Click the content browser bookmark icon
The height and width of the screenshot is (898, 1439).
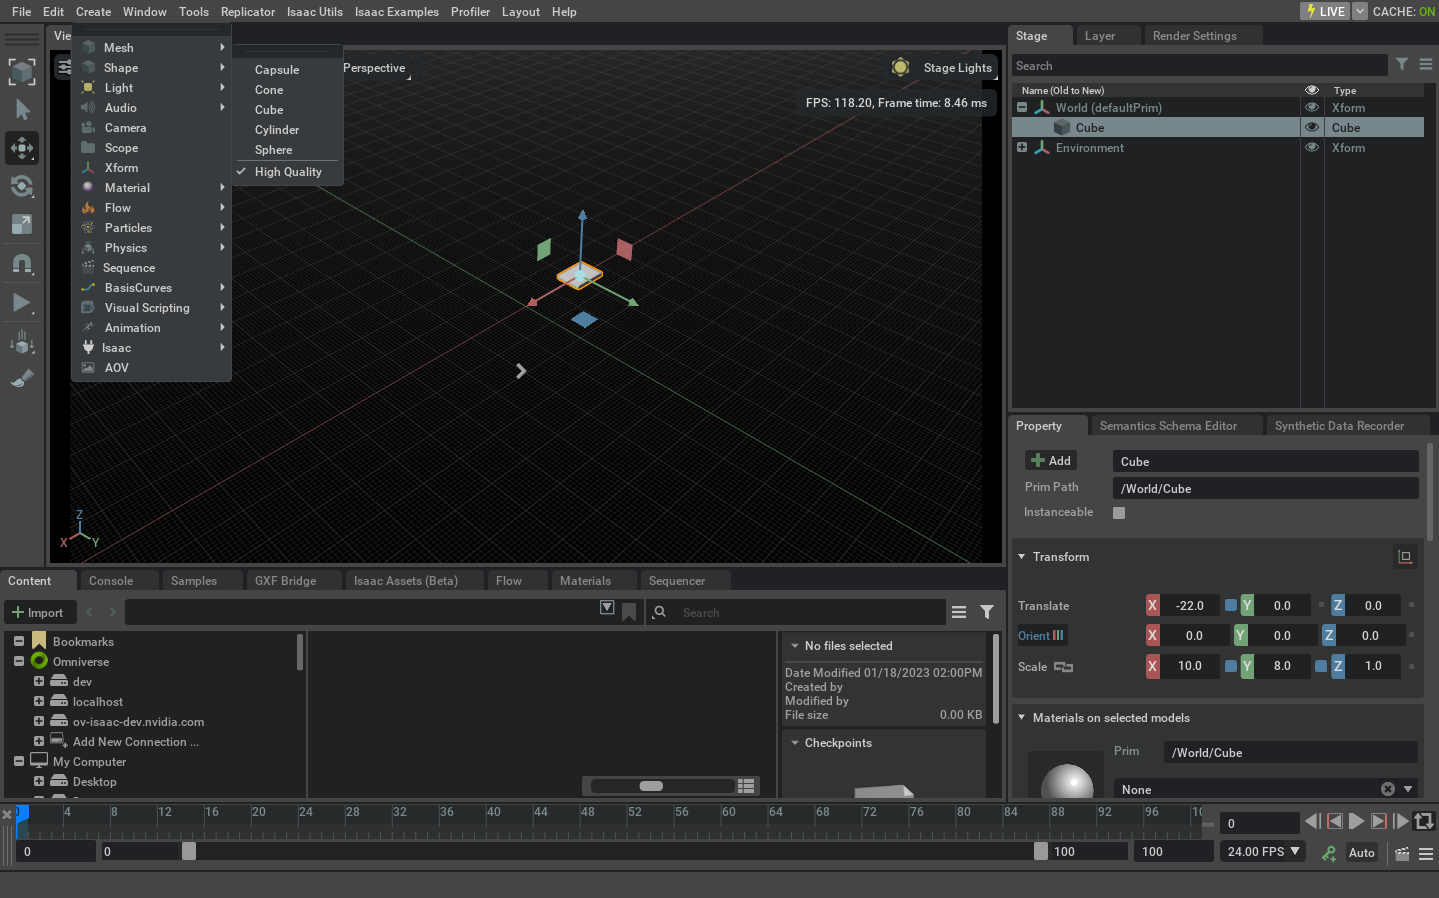click(x=629, y=612)
